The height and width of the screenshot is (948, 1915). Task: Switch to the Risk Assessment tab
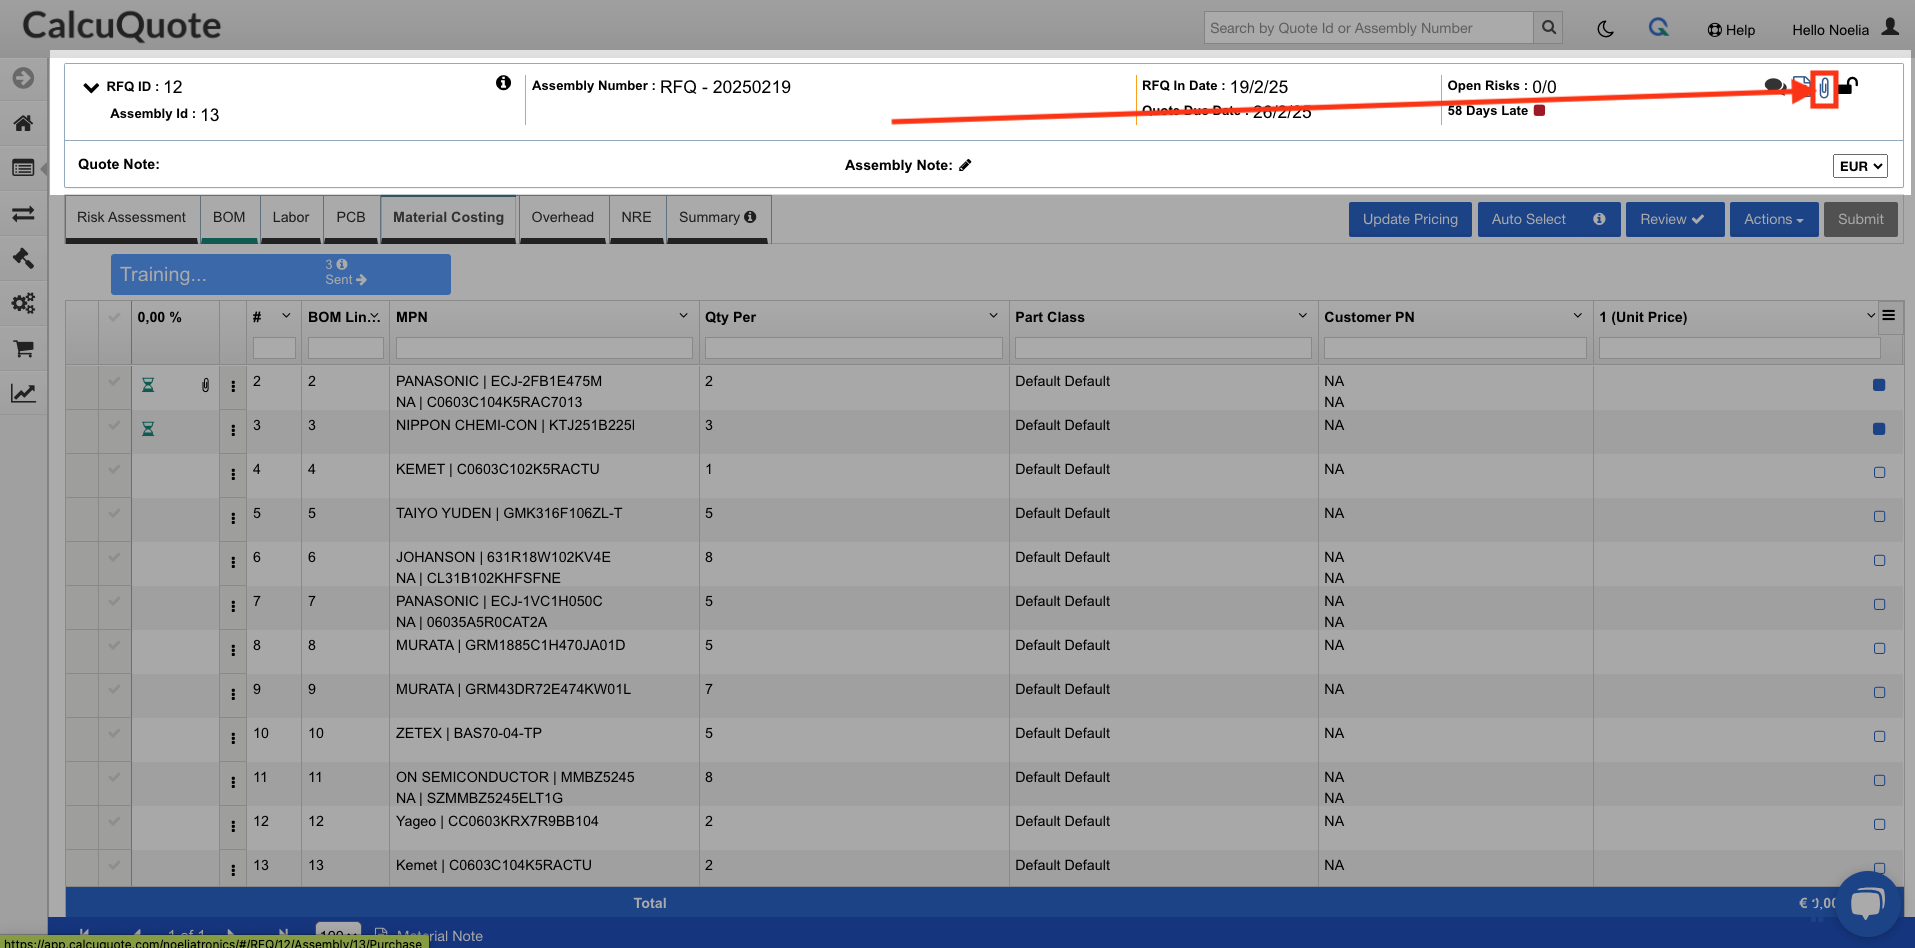pyautogui.click(x=131, y=217)
